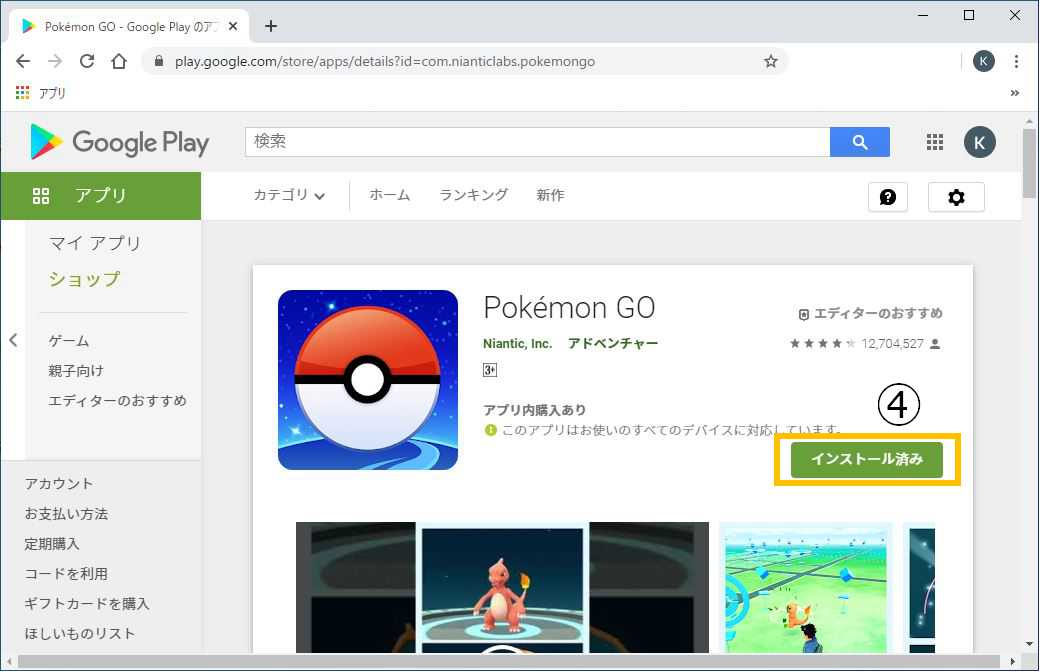This screenshot has height=672, width=1040.
Task: Go back with browser back arrow
Action: click(x=23, y=61)
